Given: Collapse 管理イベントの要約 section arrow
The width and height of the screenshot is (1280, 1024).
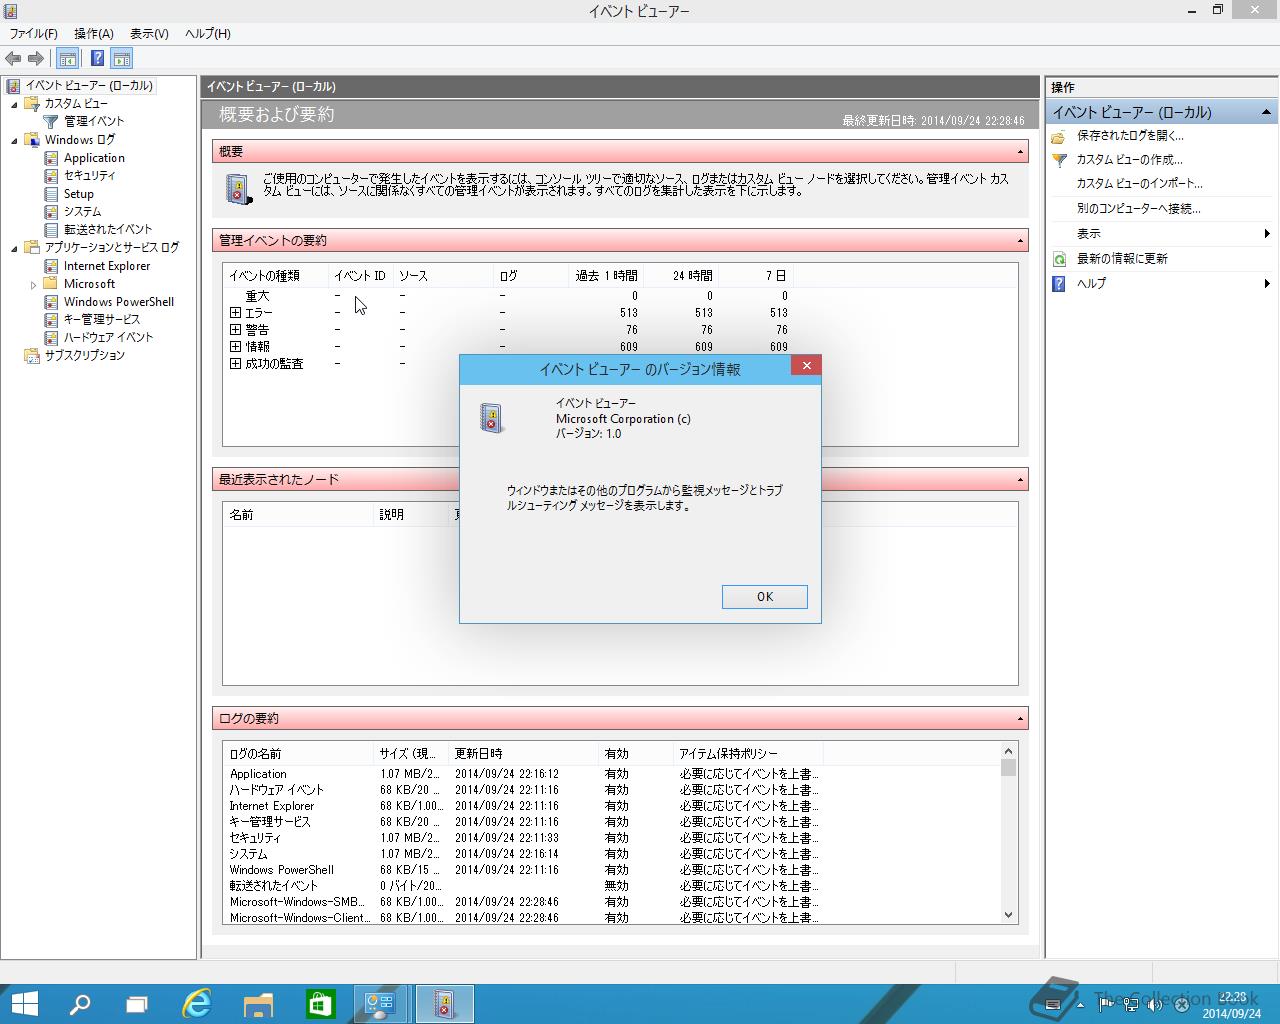Looking at the screenshot, I should click(x=1020, y=241).
